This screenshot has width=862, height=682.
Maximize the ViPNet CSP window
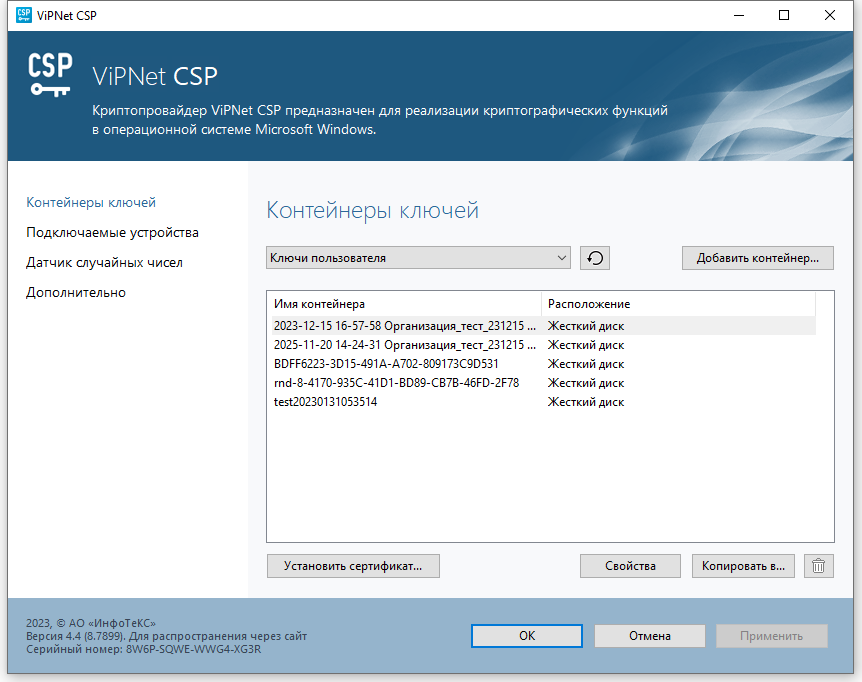[x=784, y=15]
